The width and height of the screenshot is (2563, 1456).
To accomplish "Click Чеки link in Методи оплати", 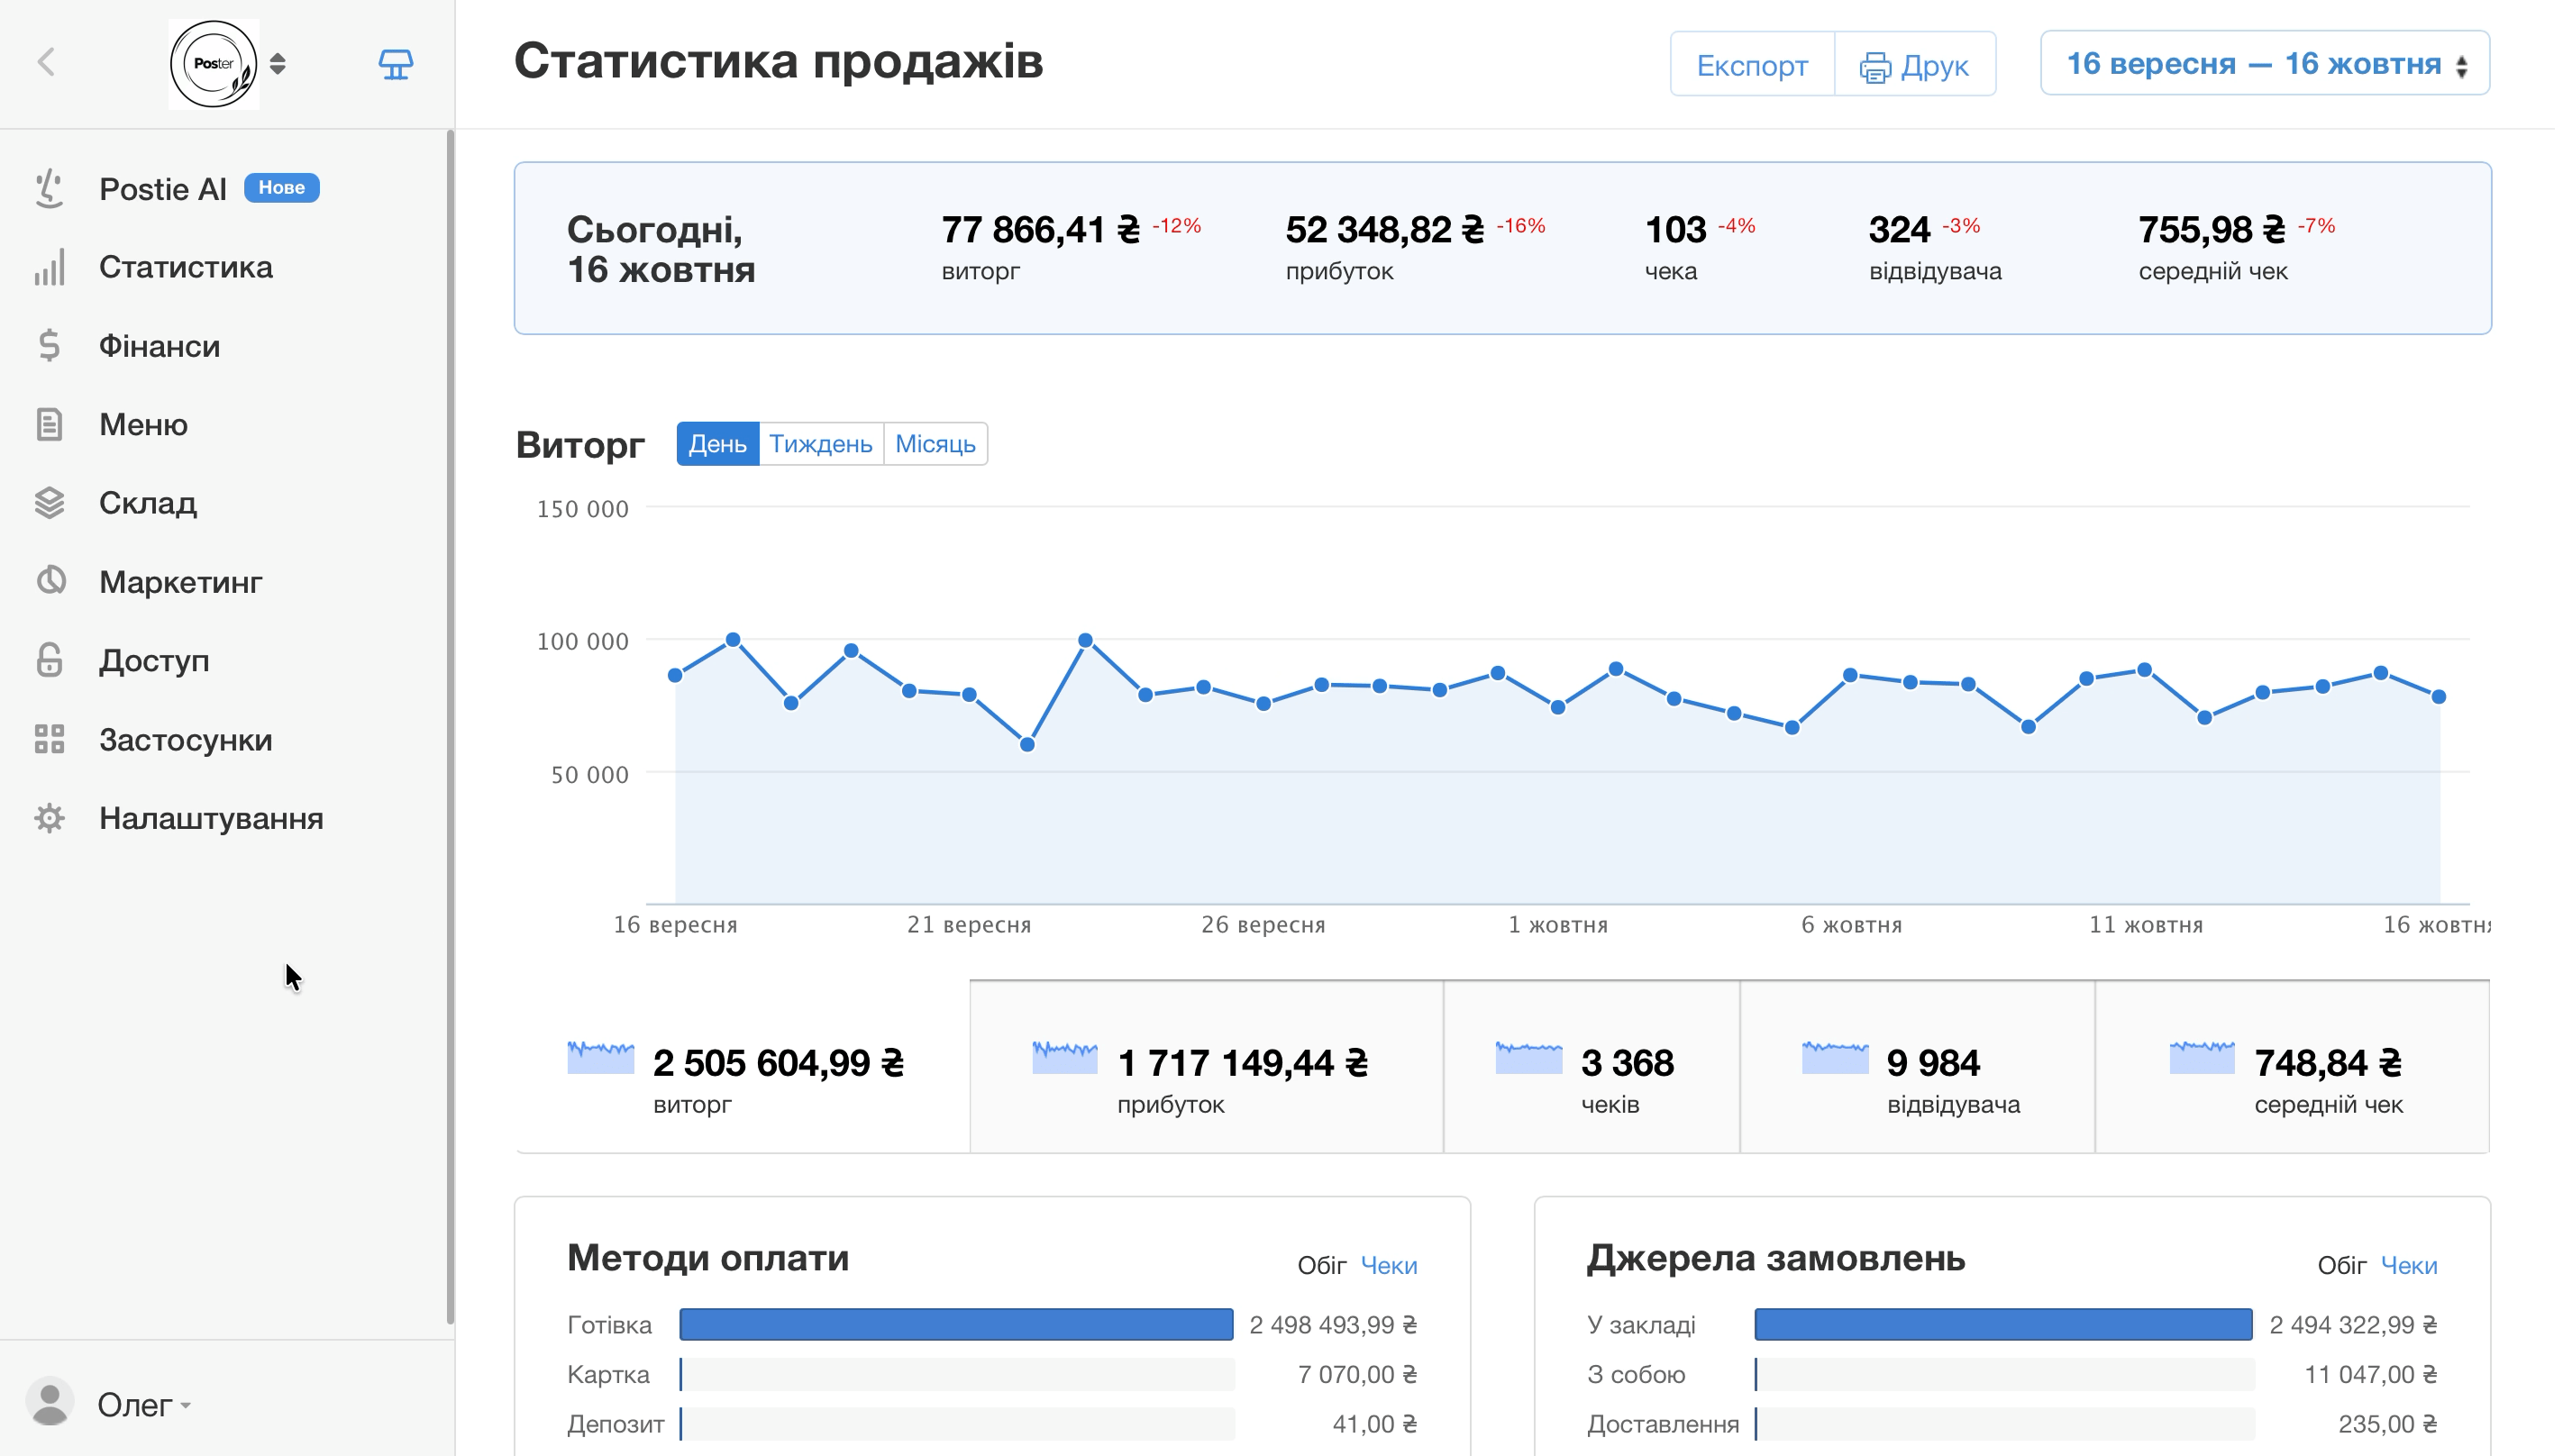I will (1392, 1267).
